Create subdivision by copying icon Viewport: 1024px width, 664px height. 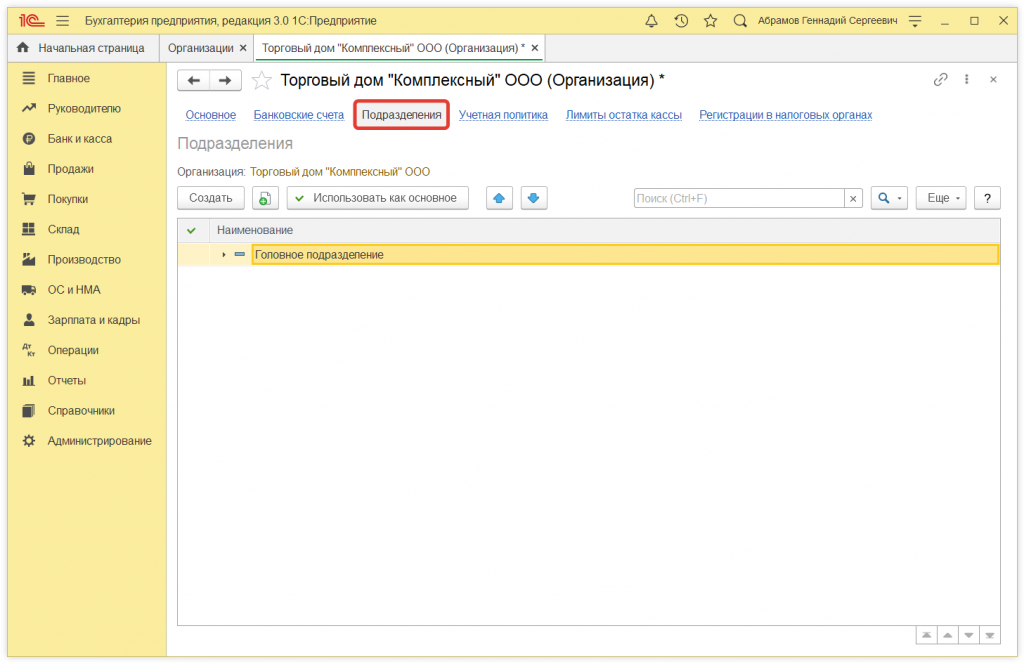265,198
